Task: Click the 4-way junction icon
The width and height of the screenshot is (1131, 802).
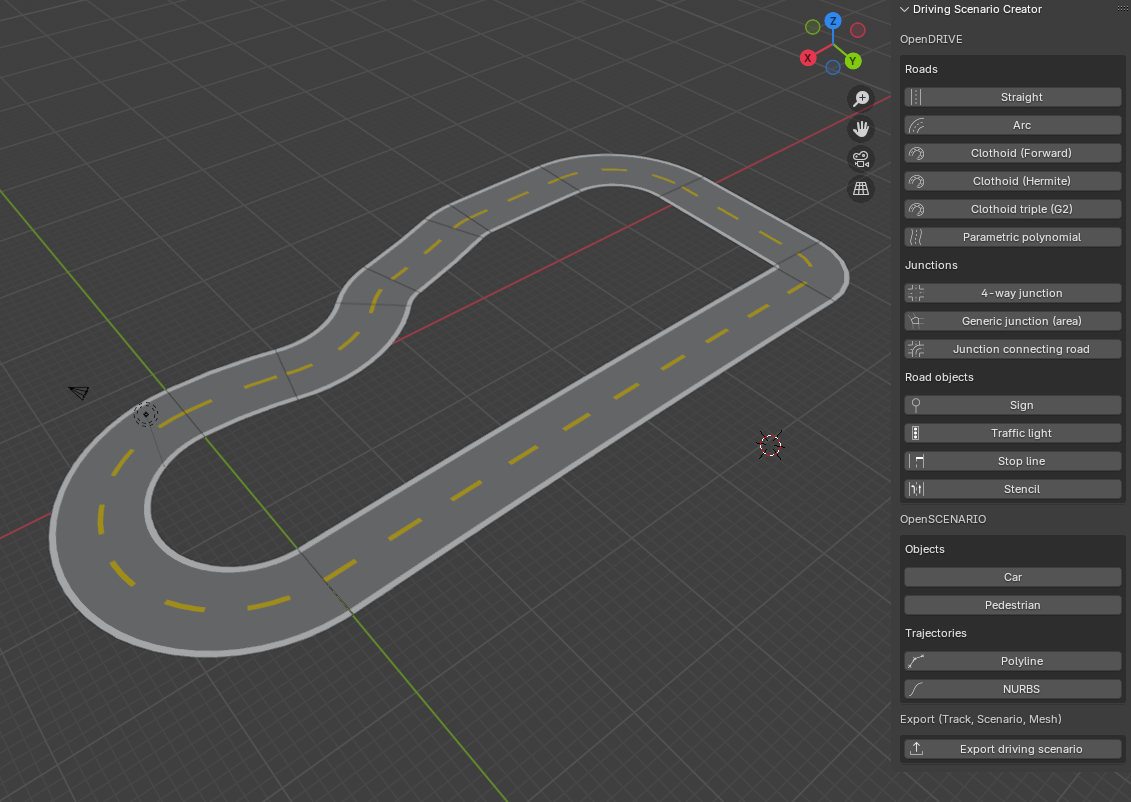Action: tap(916, 294)
